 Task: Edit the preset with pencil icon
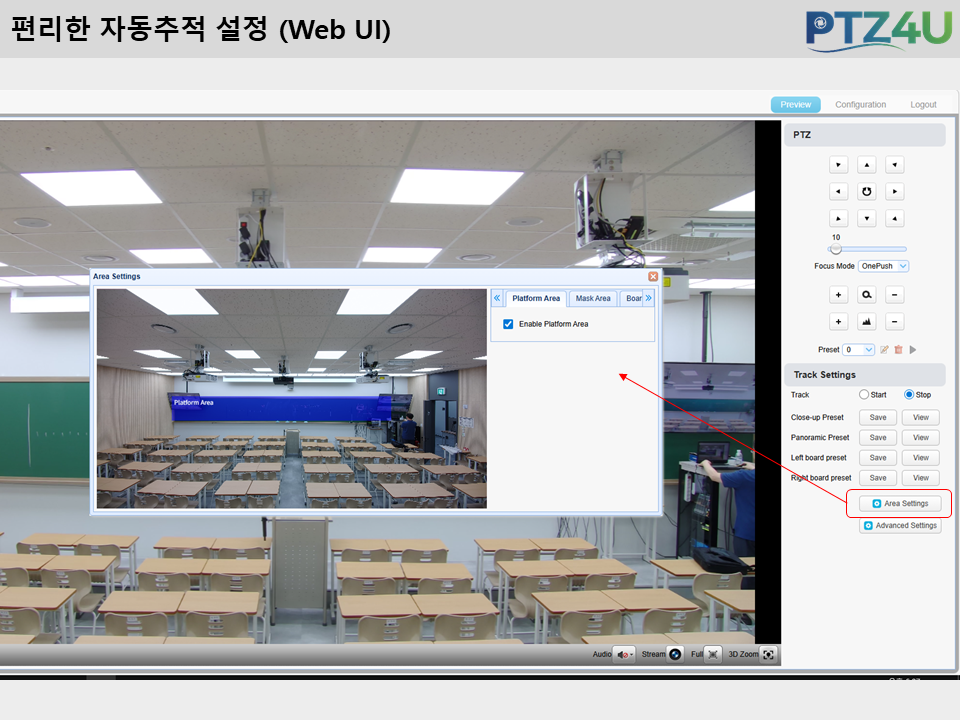884,350
